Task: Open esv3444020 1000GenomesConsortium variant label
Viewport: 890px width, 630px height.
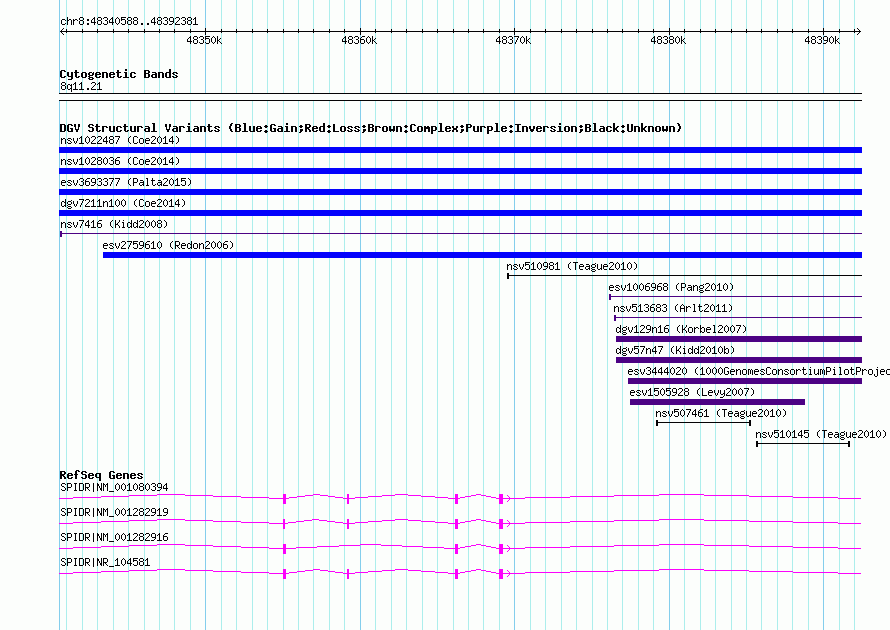Action: 758,371
